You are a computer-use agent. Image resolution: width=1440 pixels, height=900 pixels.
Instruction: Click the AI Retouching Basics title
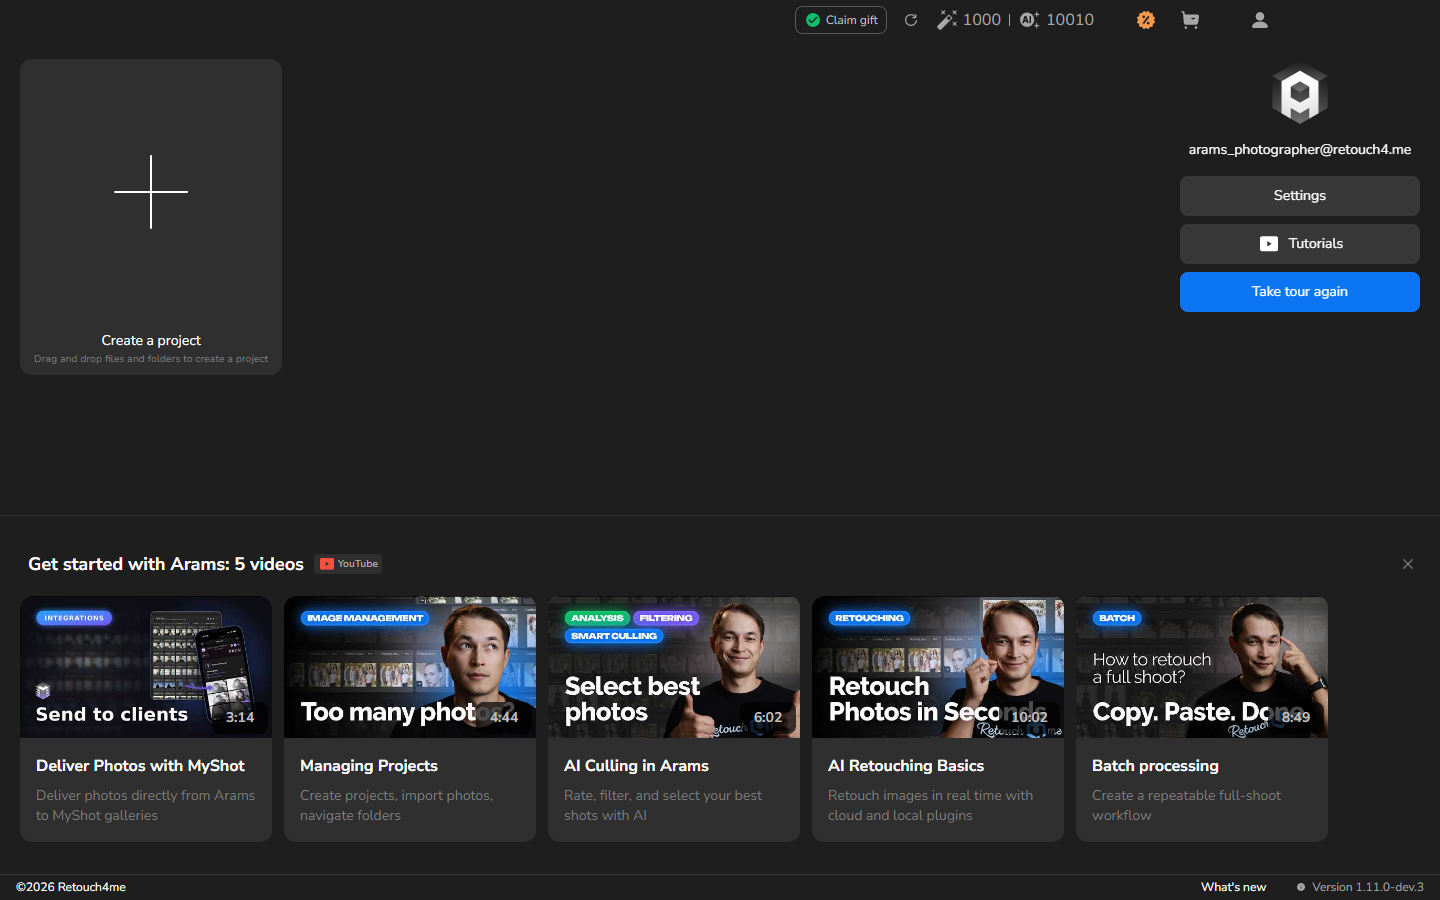tap(906, 766)
